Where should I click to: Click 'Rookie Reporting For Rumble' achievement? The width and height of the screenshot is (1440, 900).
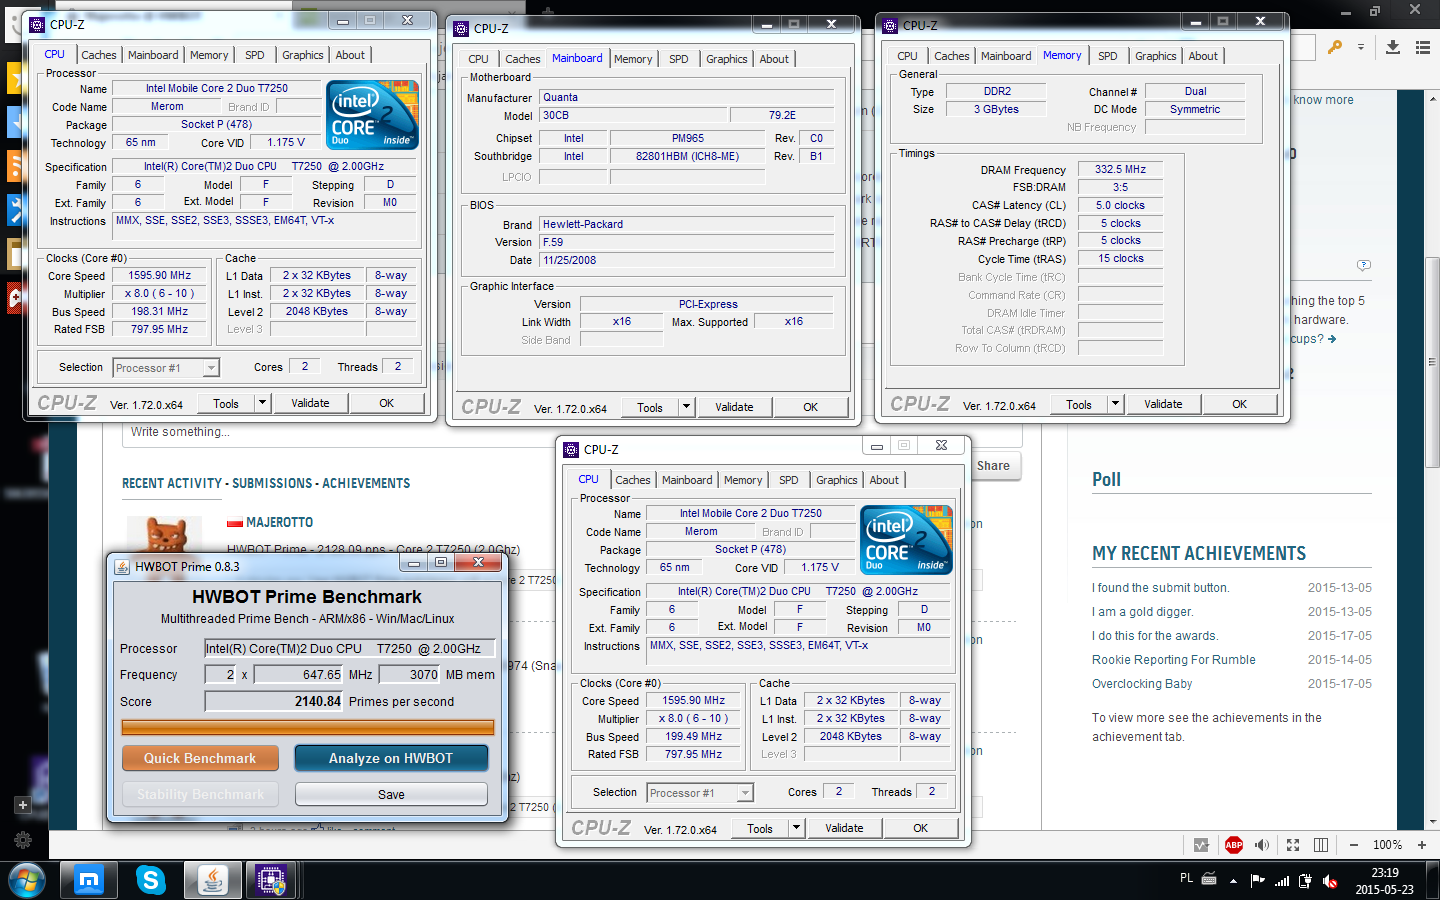click(x=1174, y=660)
